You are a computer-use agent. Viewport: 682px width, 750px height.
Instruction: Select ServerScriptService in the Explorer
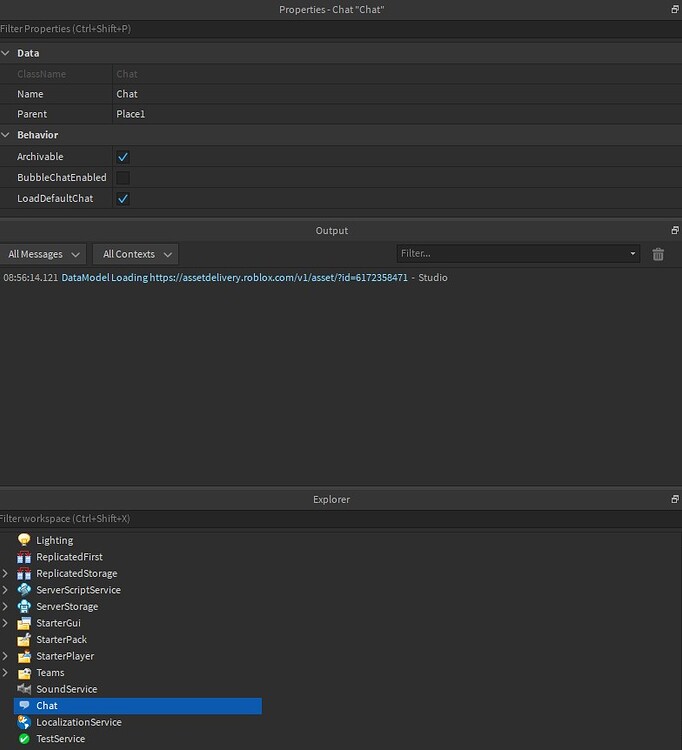click(78, 590)
